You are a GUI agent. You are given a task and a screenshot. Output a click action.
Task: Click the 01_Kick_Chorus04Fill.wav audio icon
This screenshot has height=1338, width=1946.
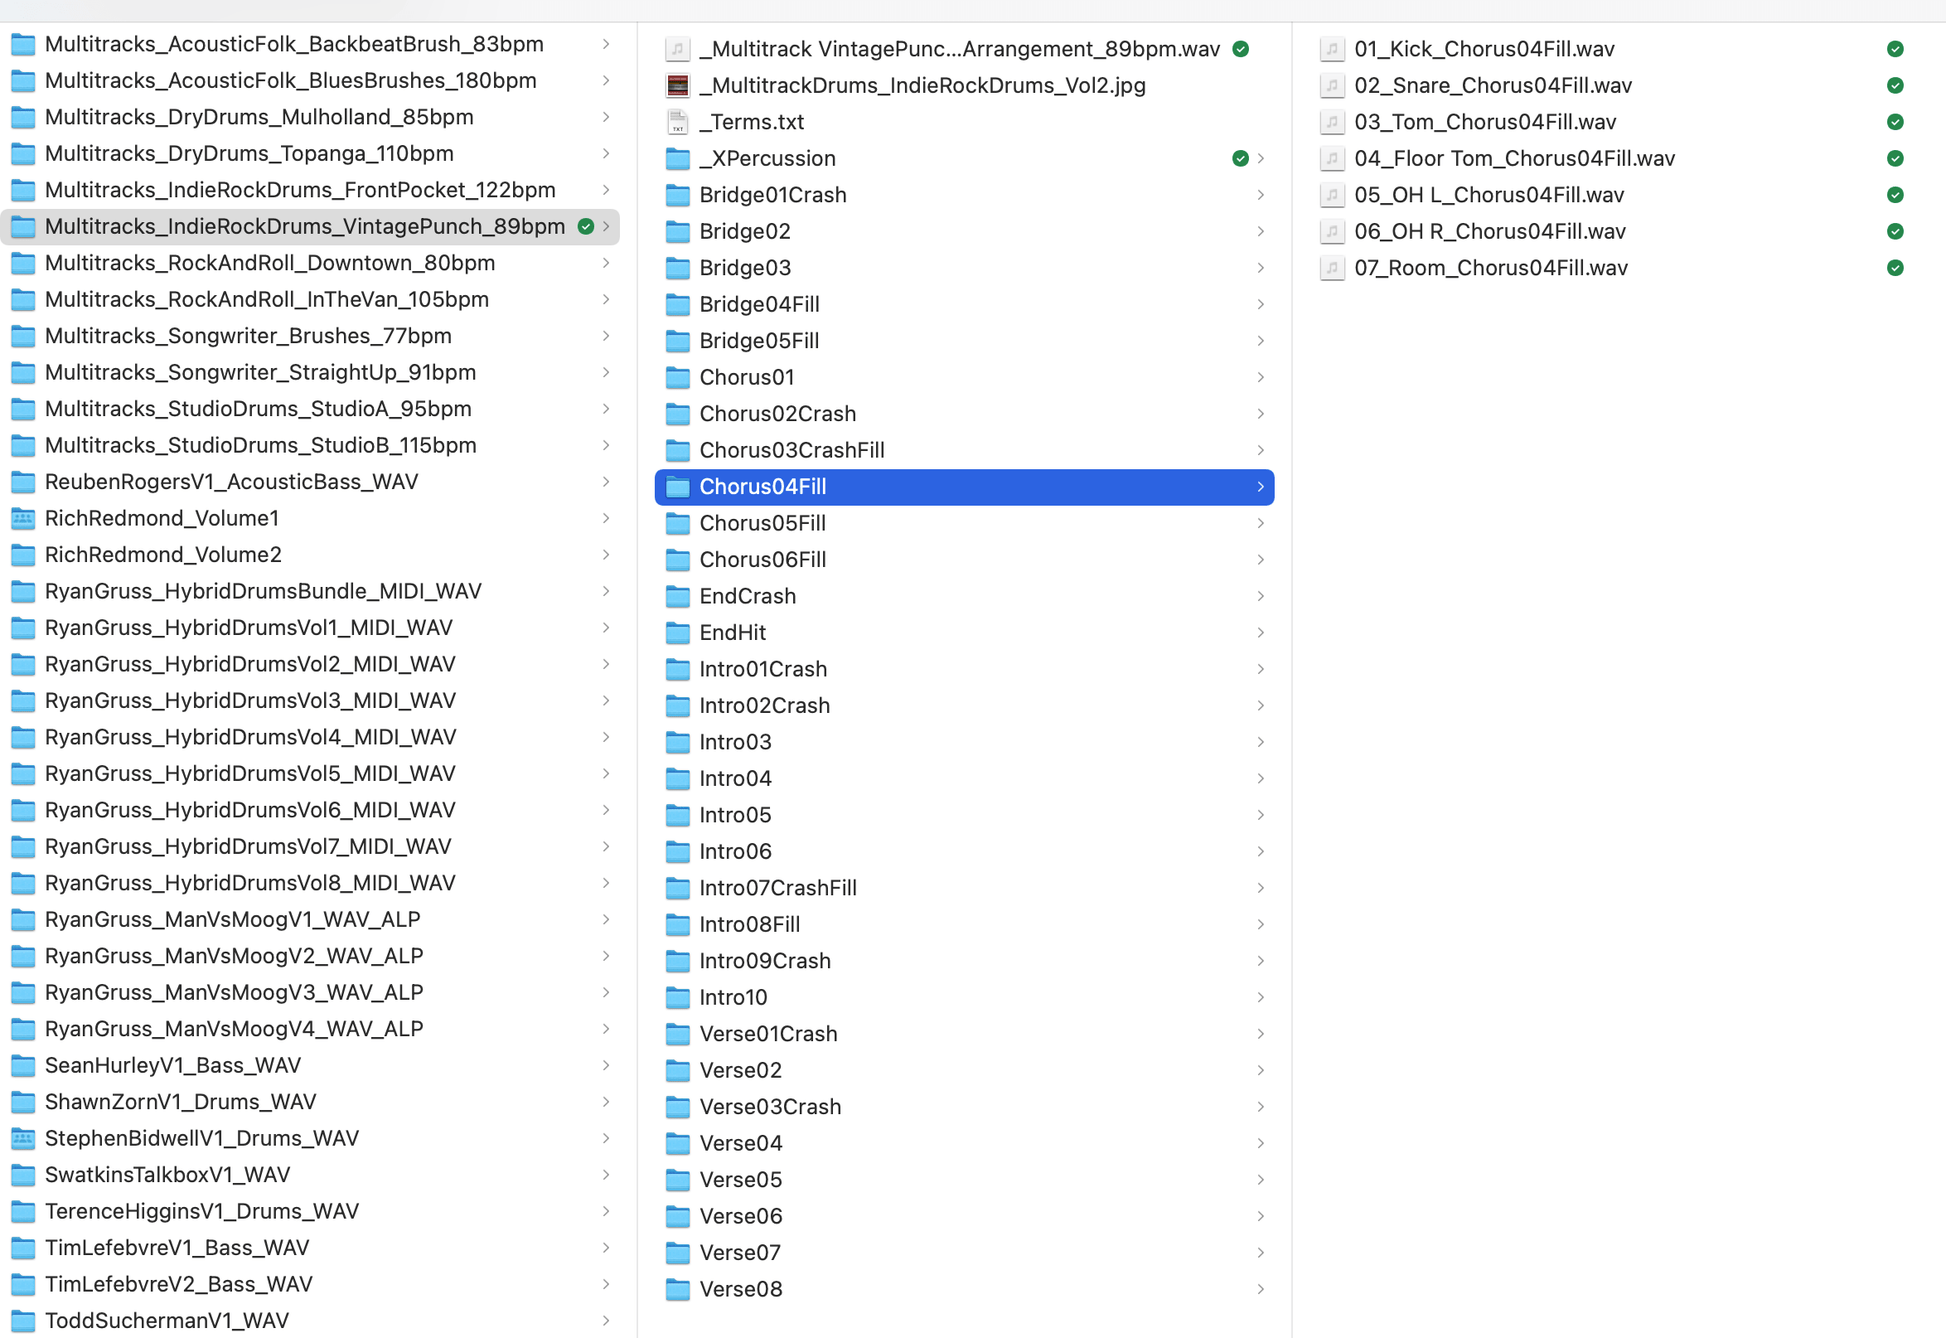1331,49
